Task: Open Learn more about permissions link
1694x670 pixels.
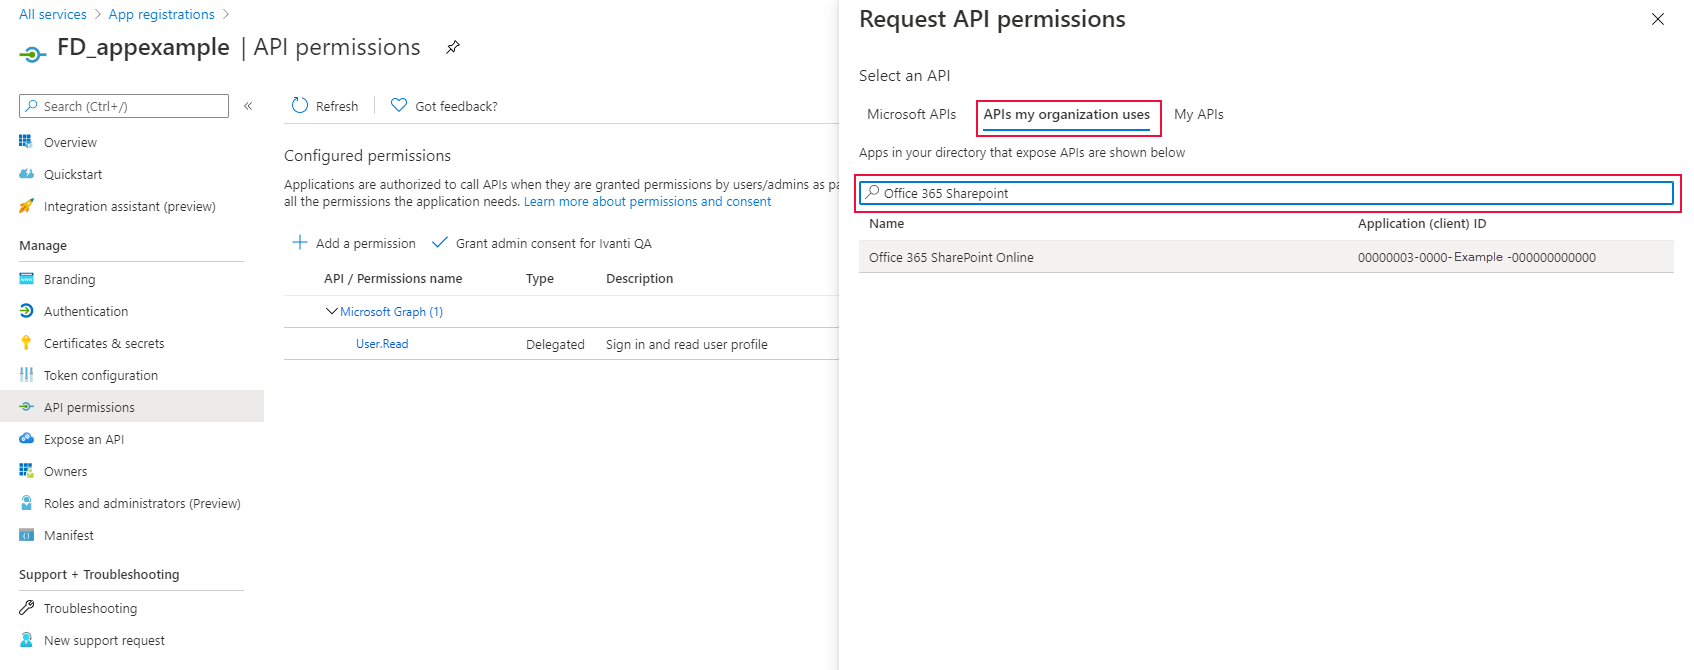Action: [x=647, y=202]
